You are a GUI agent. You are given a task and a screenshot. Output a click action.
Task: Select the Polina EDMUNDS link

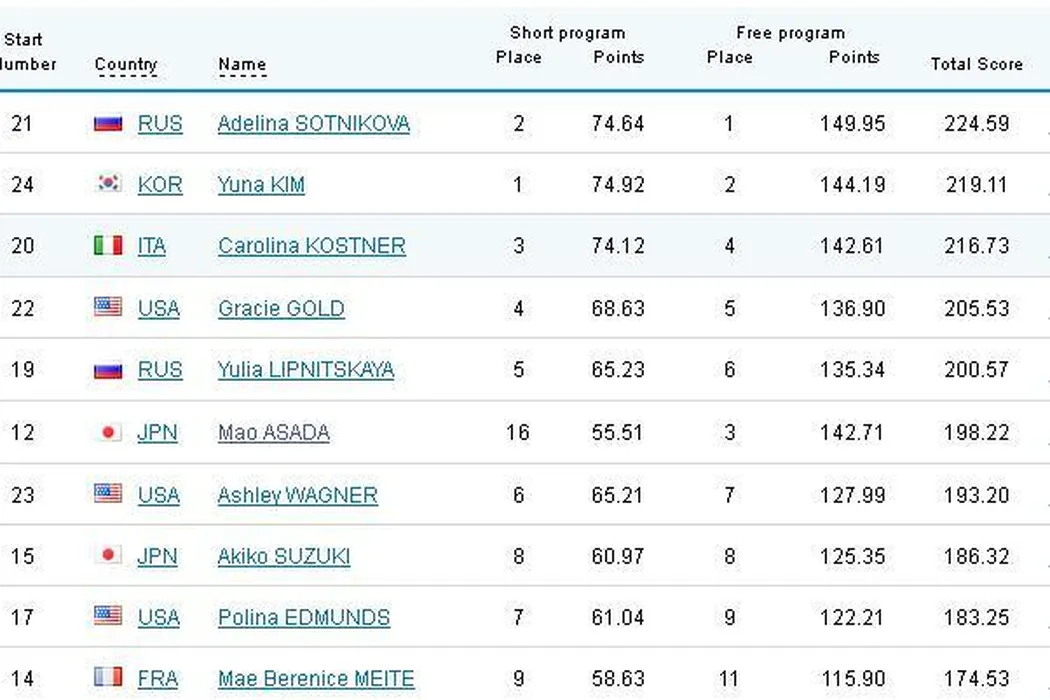[304, 618]
